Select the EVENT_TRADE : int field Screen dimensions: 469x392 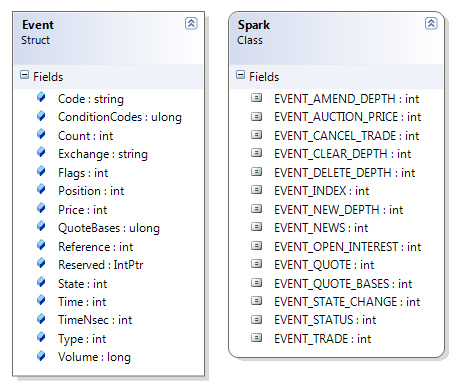point(323,339)
